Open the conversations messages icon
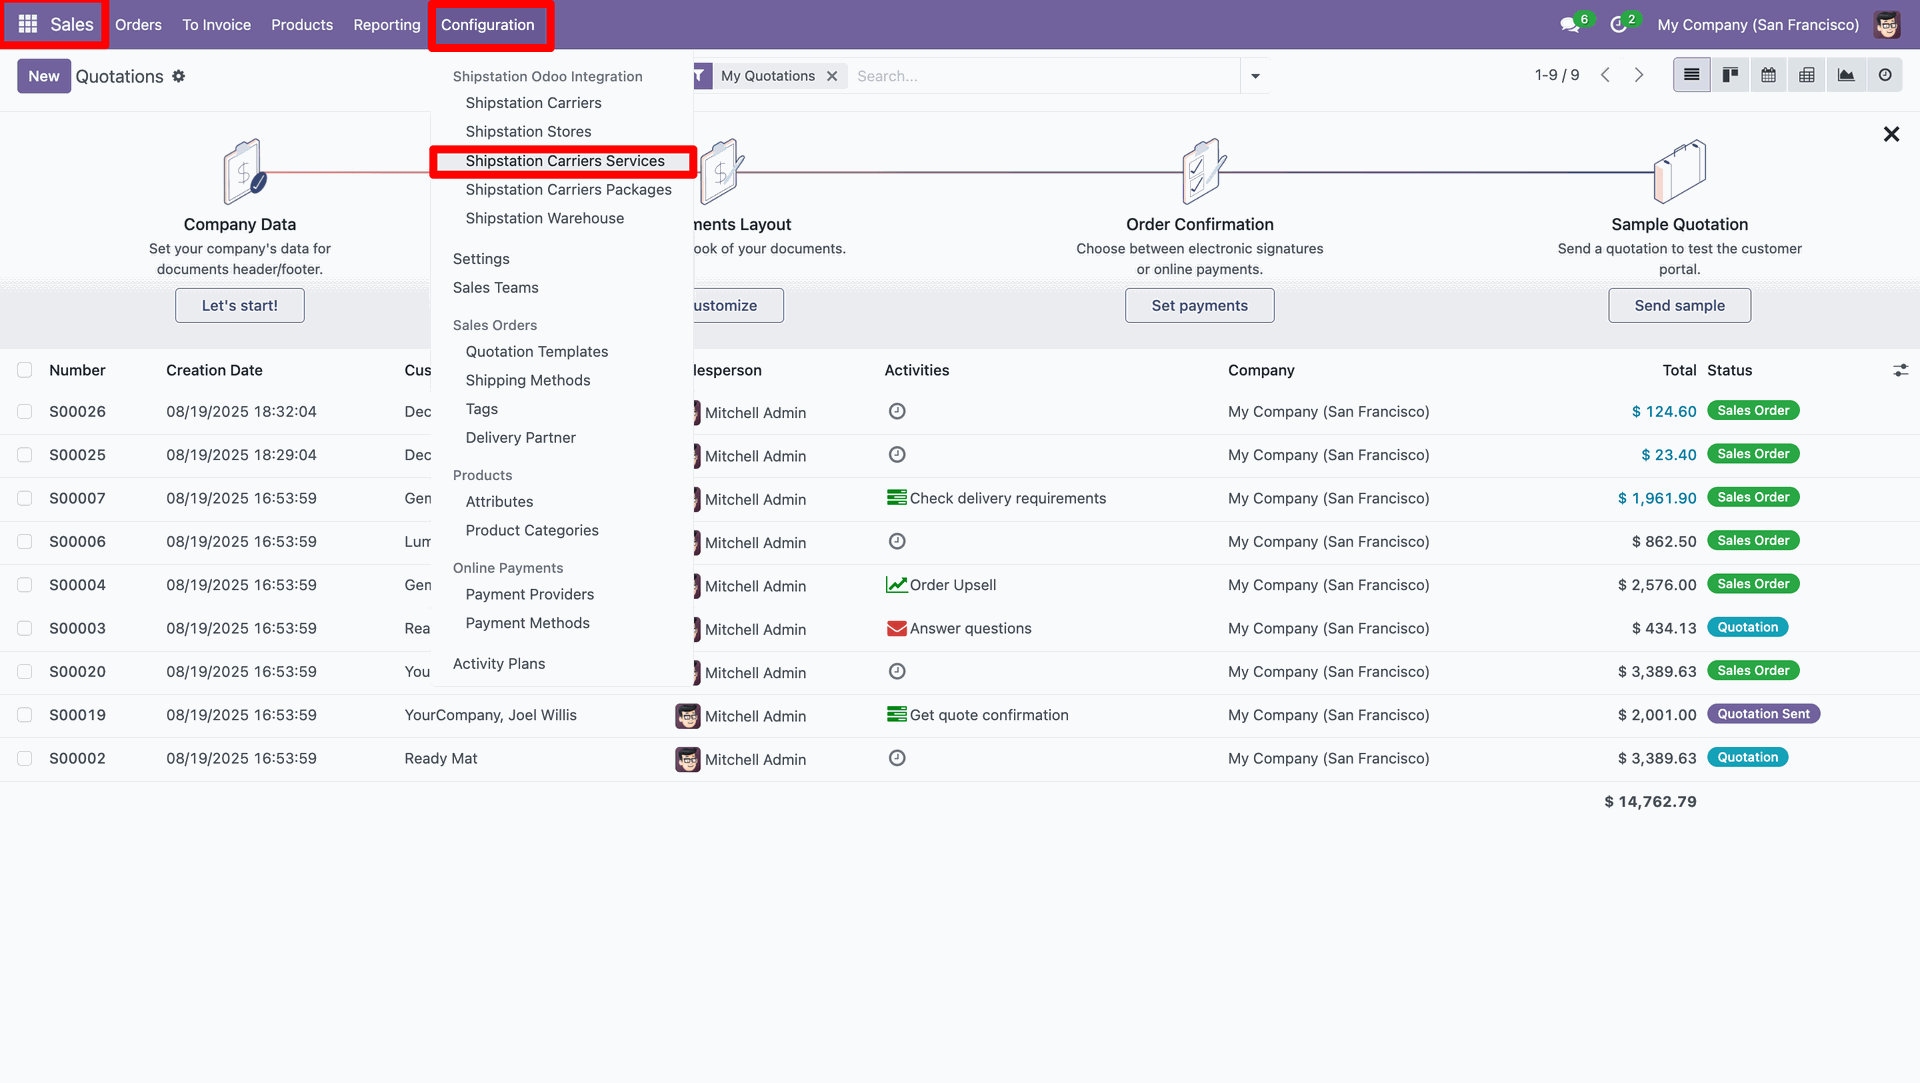Image resolution: width=1920 pixels, height=1083 pixels. (x=1570, y=24)
